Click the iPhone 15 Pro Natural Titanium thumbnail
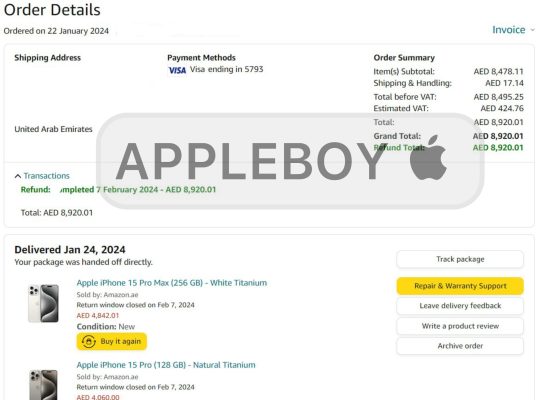Screen dimensions: 538x400 tap(43, 385)
